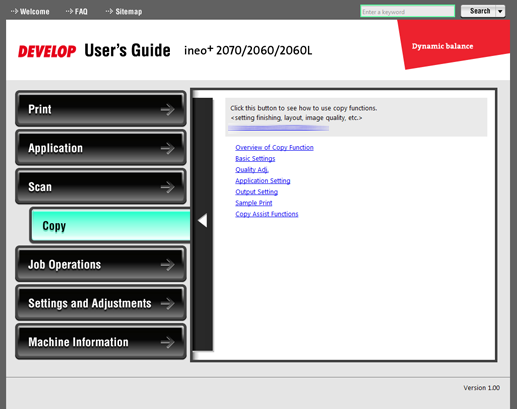Go to the Welcome page
Screen dimensions: 517x409
(30, 12)
